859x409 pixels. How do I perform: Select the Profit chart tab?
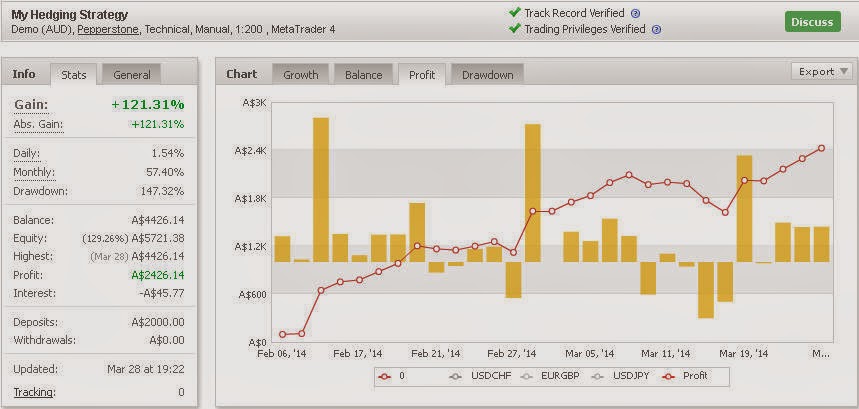click(422, 75)
